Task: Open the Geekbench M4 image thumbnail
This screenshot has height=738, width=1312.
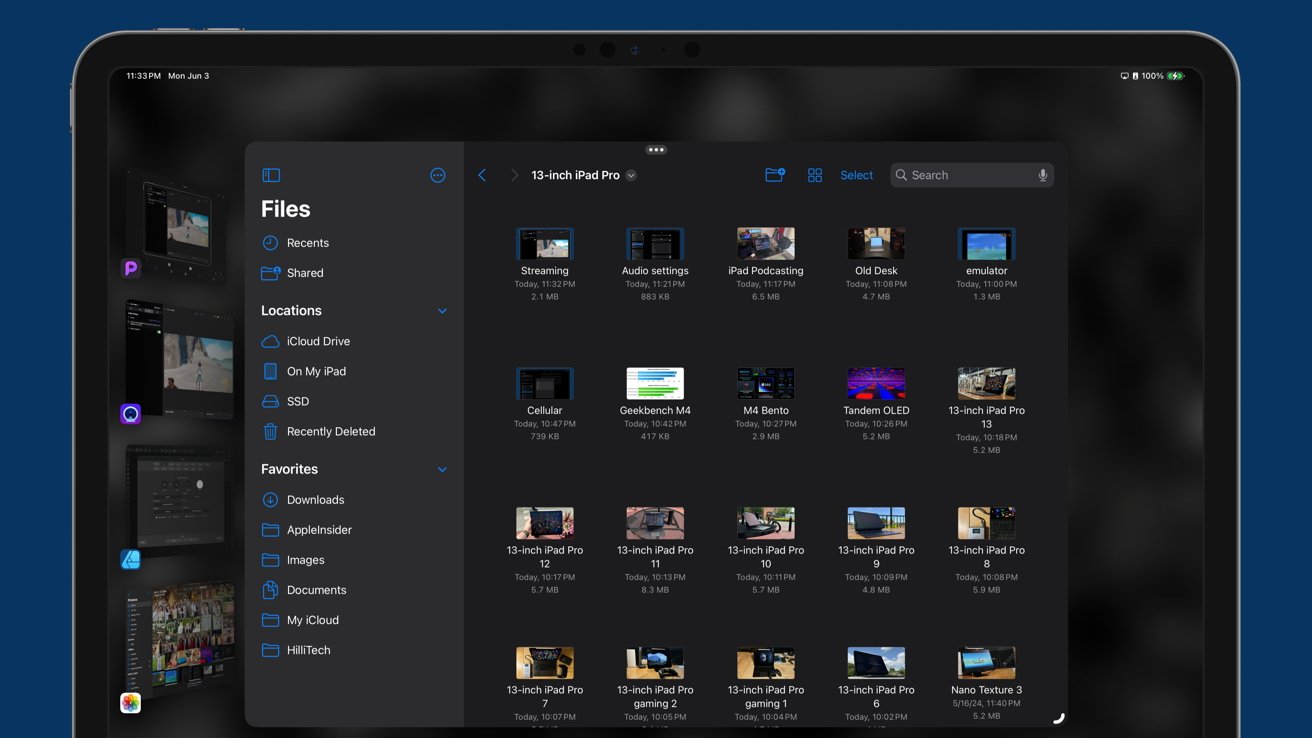Action: (655, 383)
